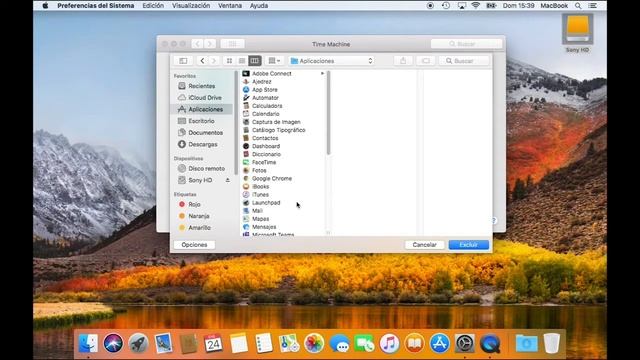Click the Buscar search field in dialog
Screen dimensions: 640x360
[x=464, y=61]
